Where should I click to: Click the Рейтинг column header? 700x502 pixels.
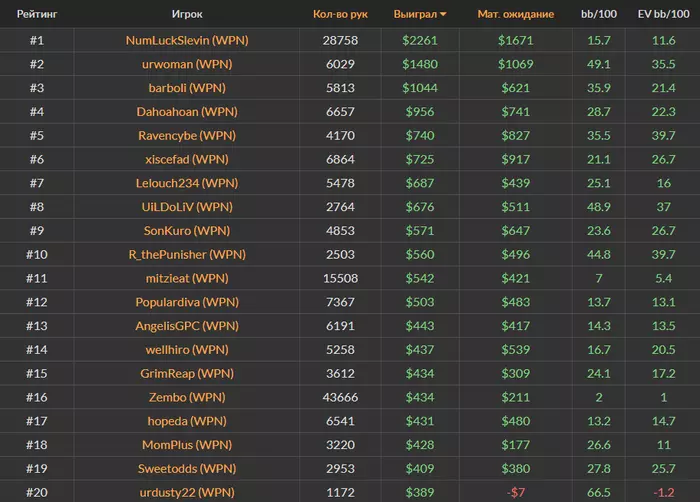pyautogui.click(x=37, y=14)
